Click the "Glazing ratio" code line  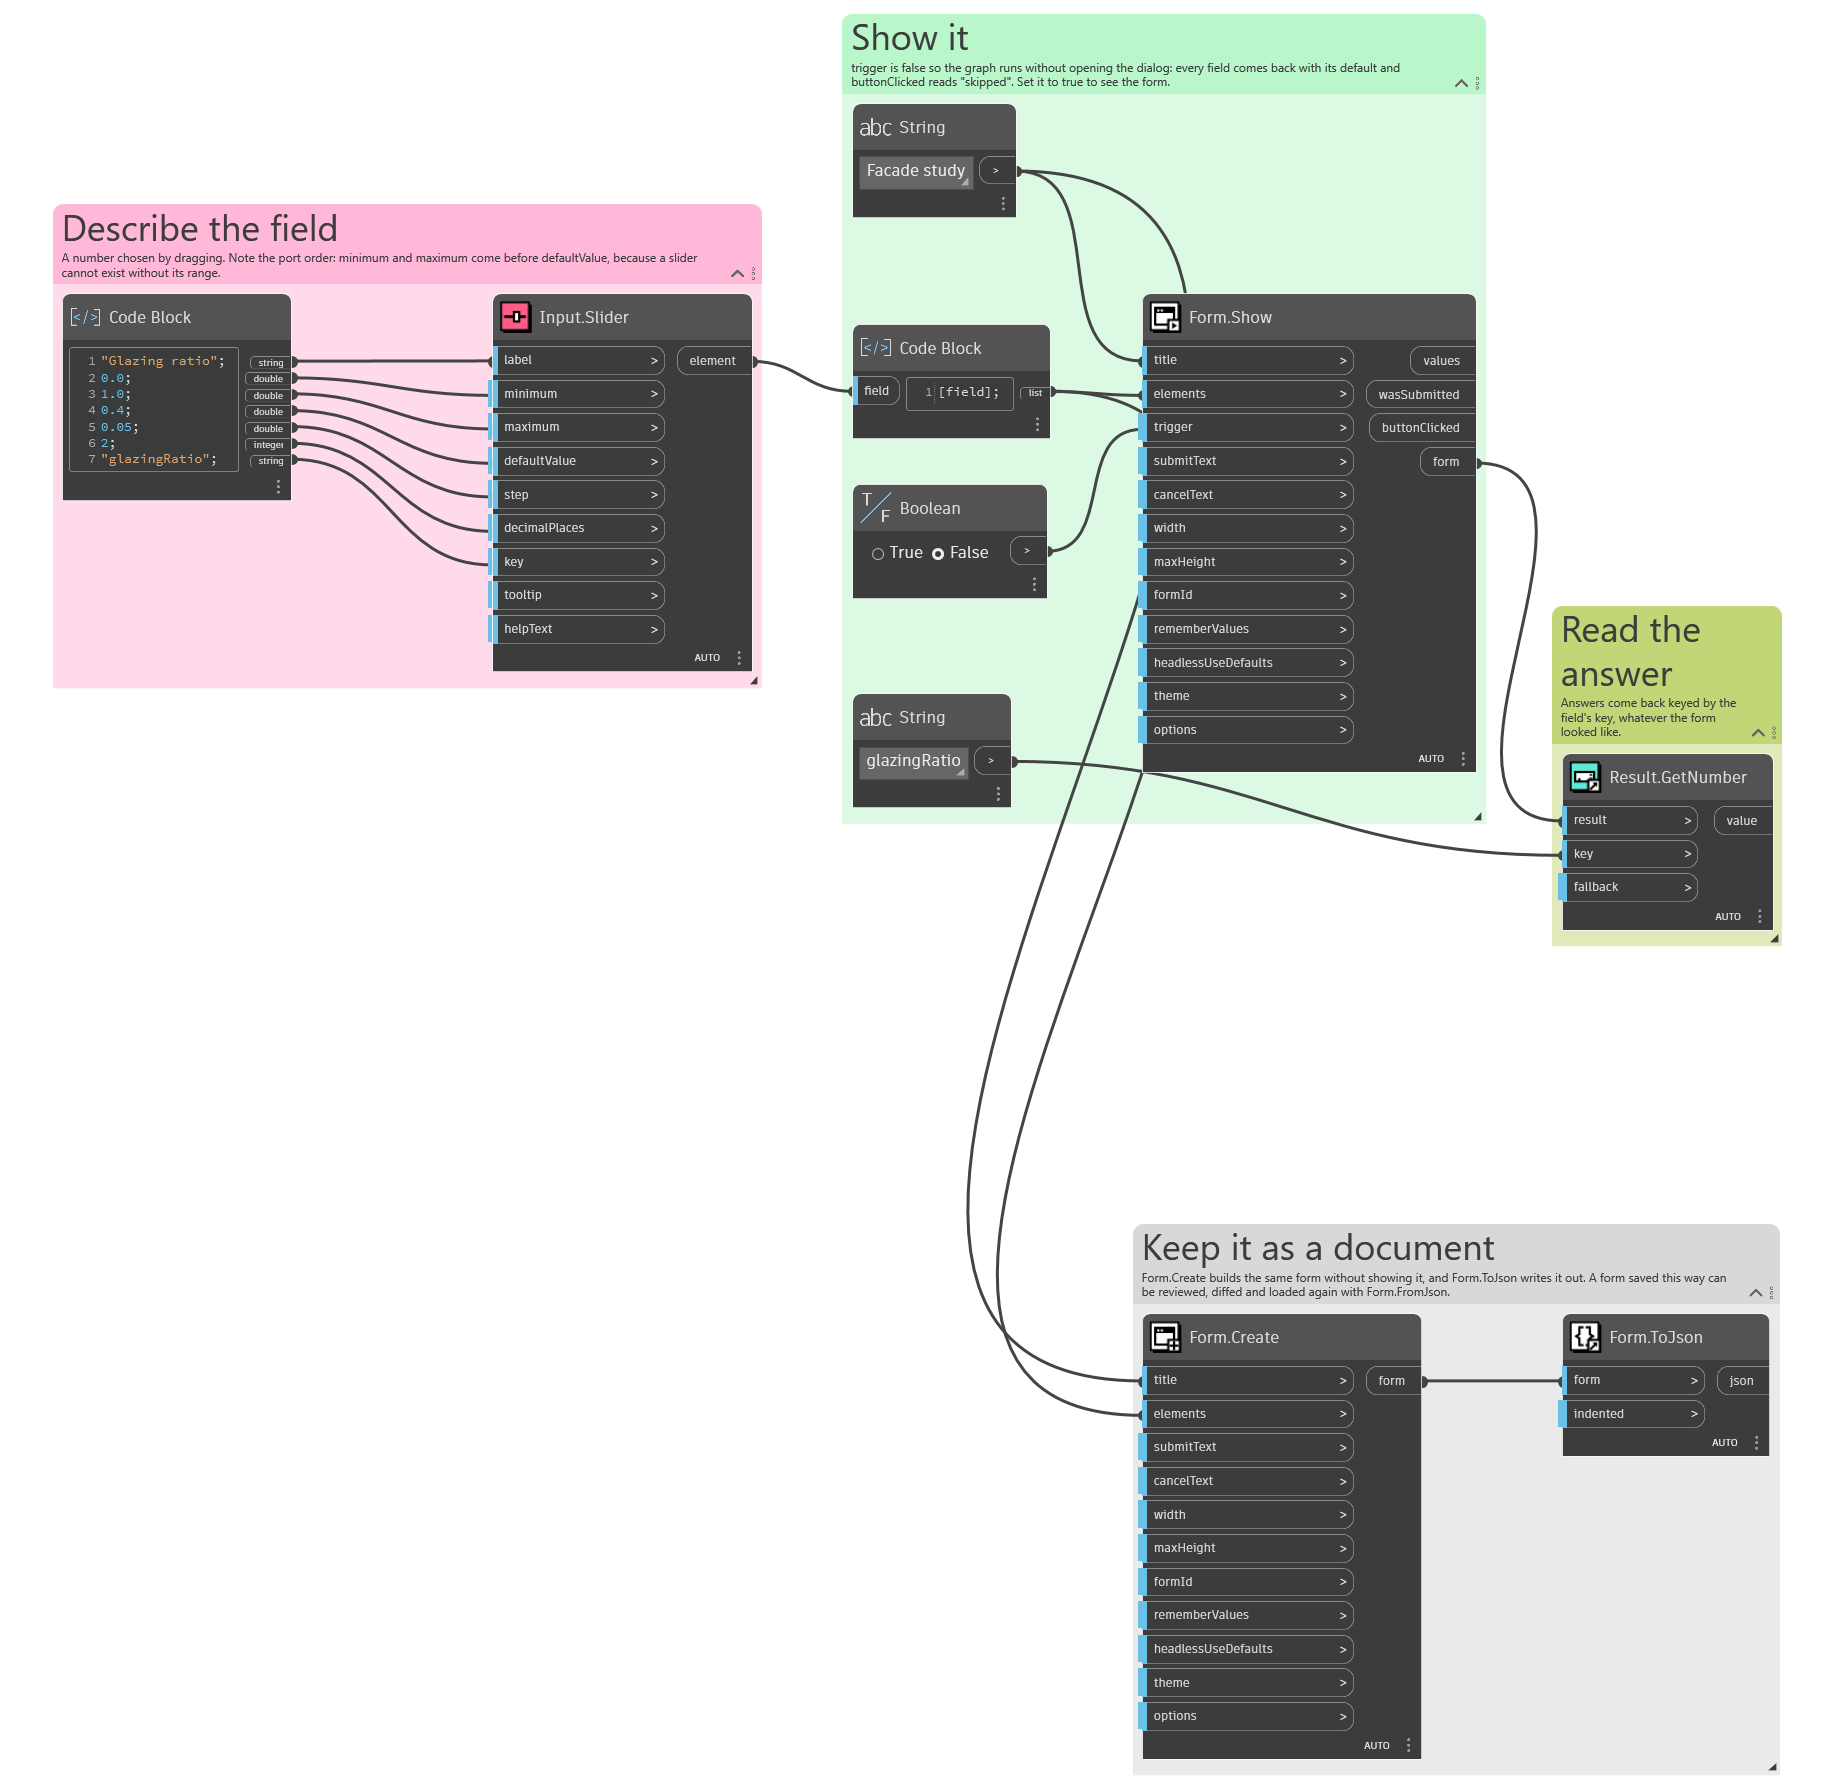click(163, 361)
